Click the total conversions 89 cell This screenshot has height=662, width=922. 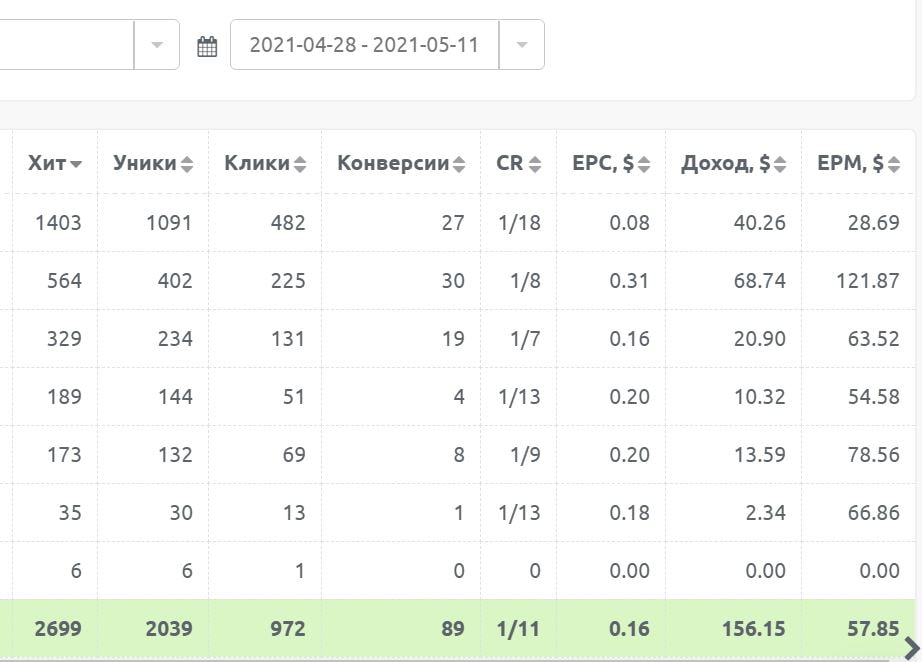(452, 629)
